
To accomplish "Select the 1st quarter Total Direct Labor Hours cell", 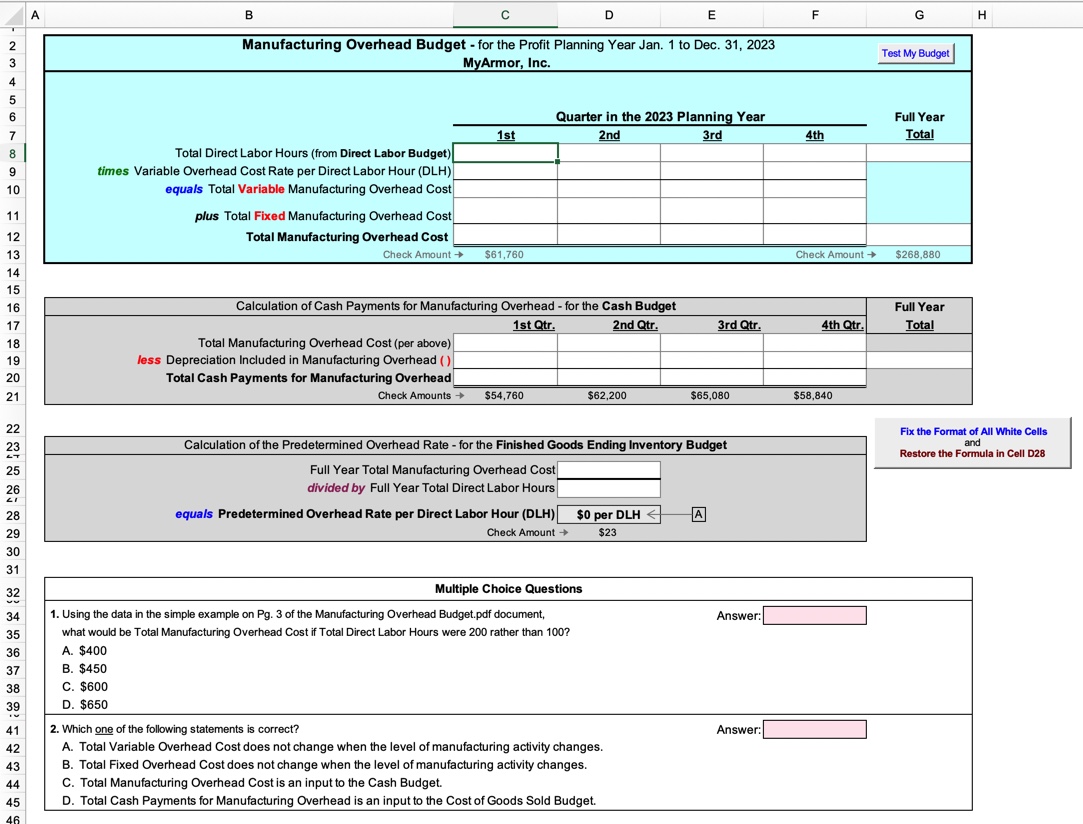I will coord(505,152).
